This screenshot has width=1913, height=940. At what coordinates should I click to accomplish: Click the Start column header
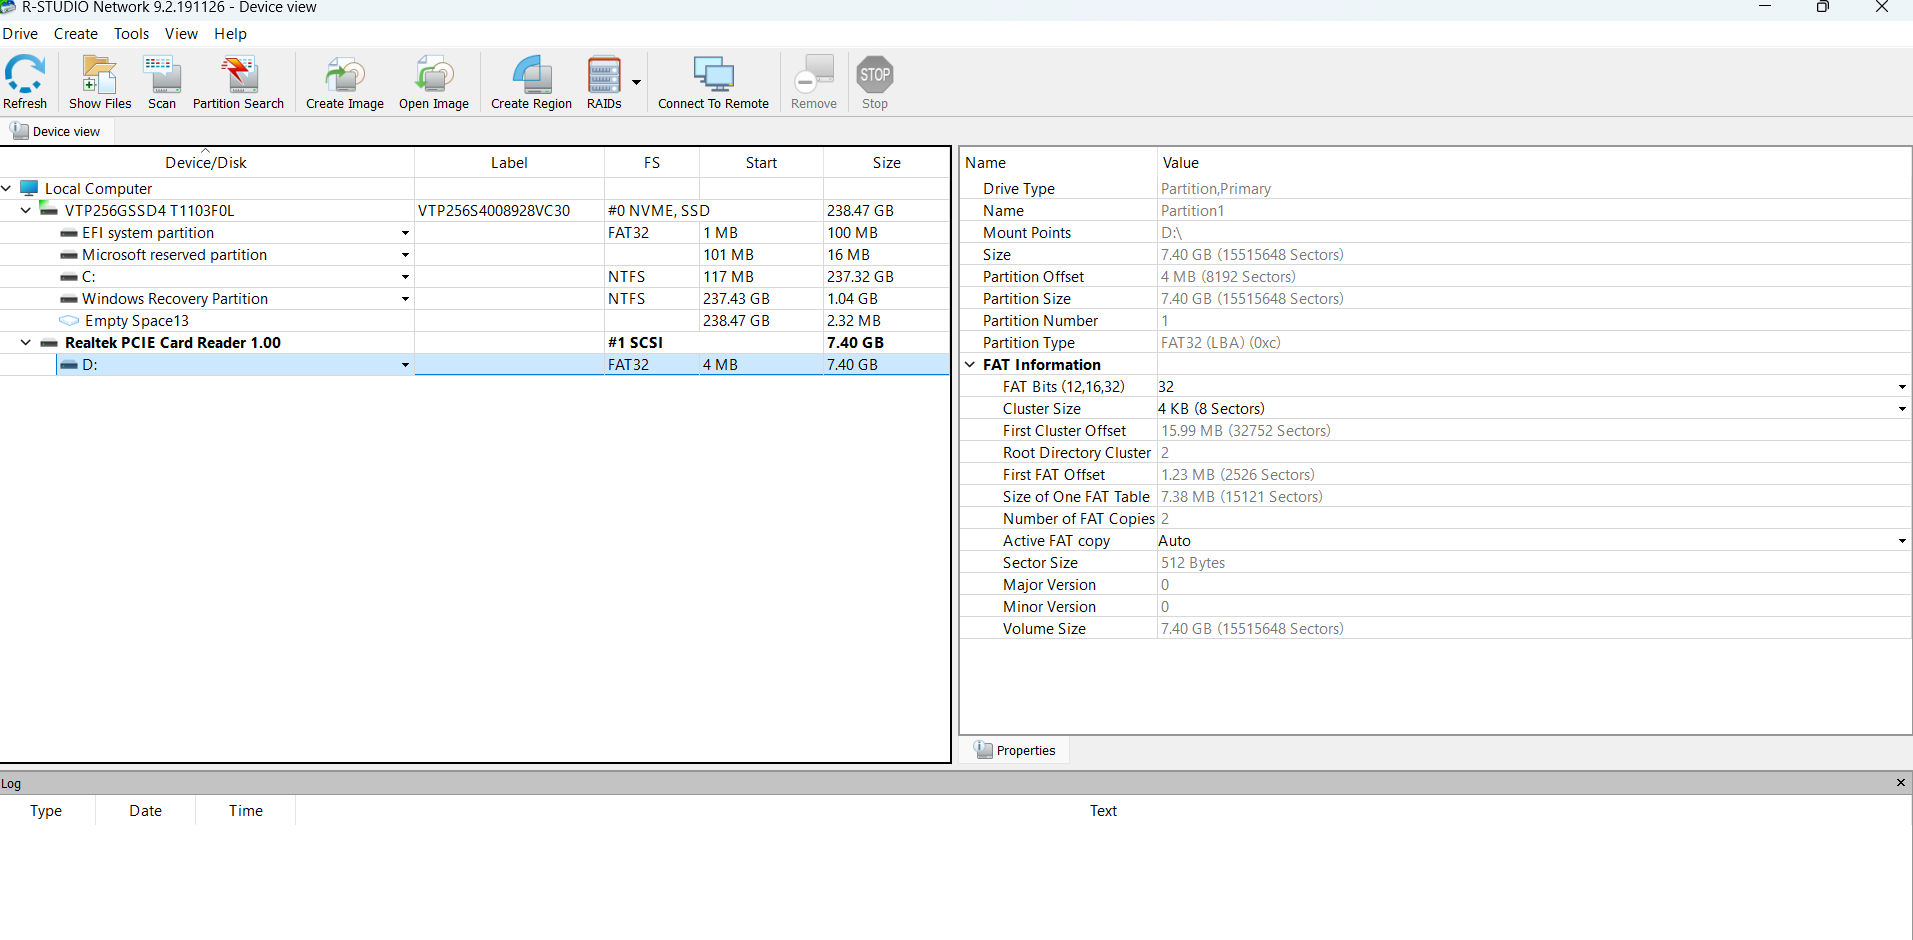[761, 163]
